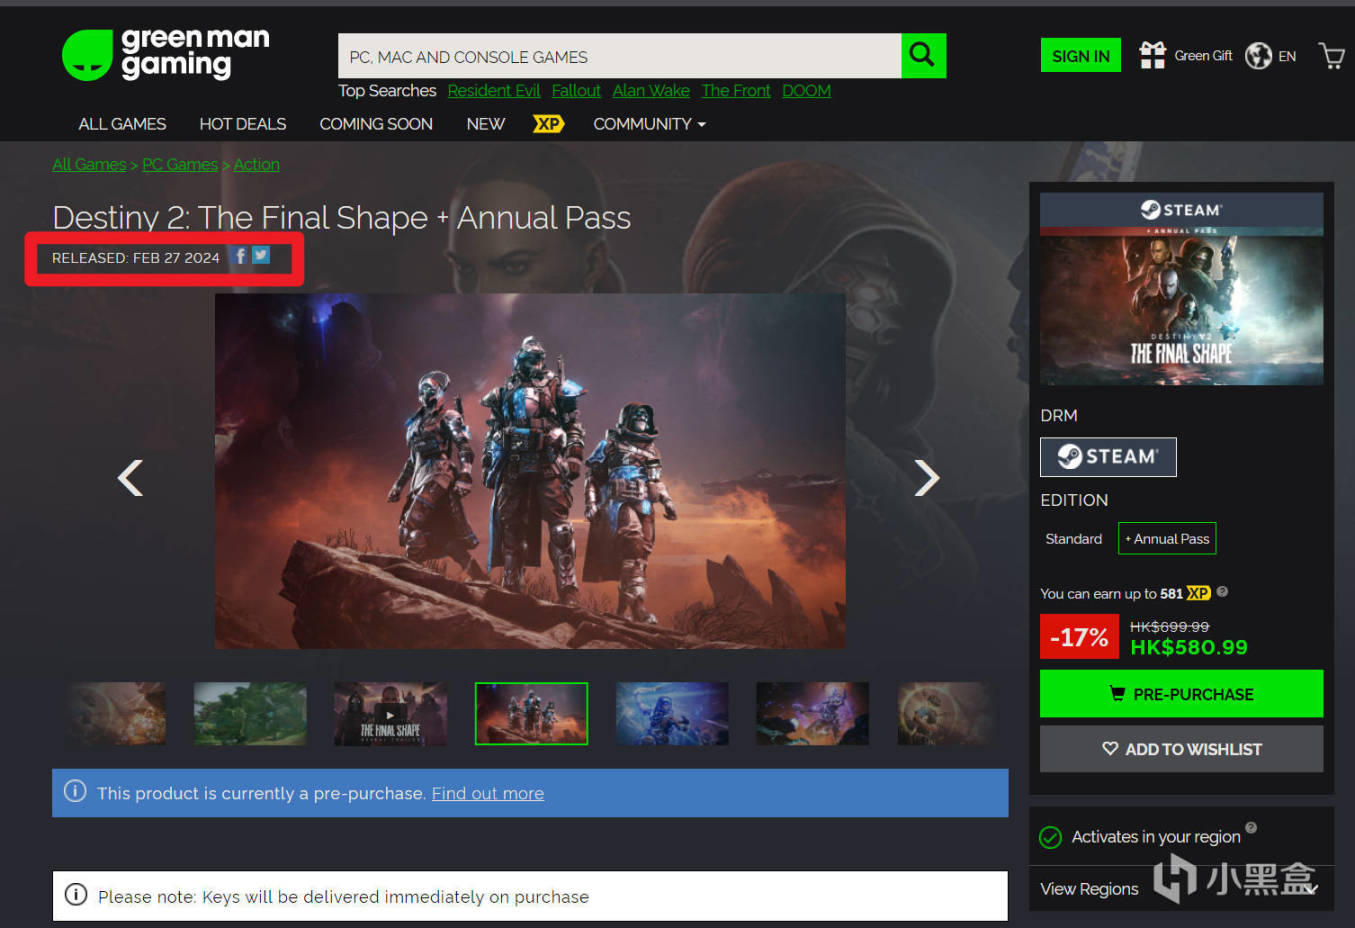Show next screenshot with right arrow
This screenshot has height=928, width=1355.
pos(927,478)
